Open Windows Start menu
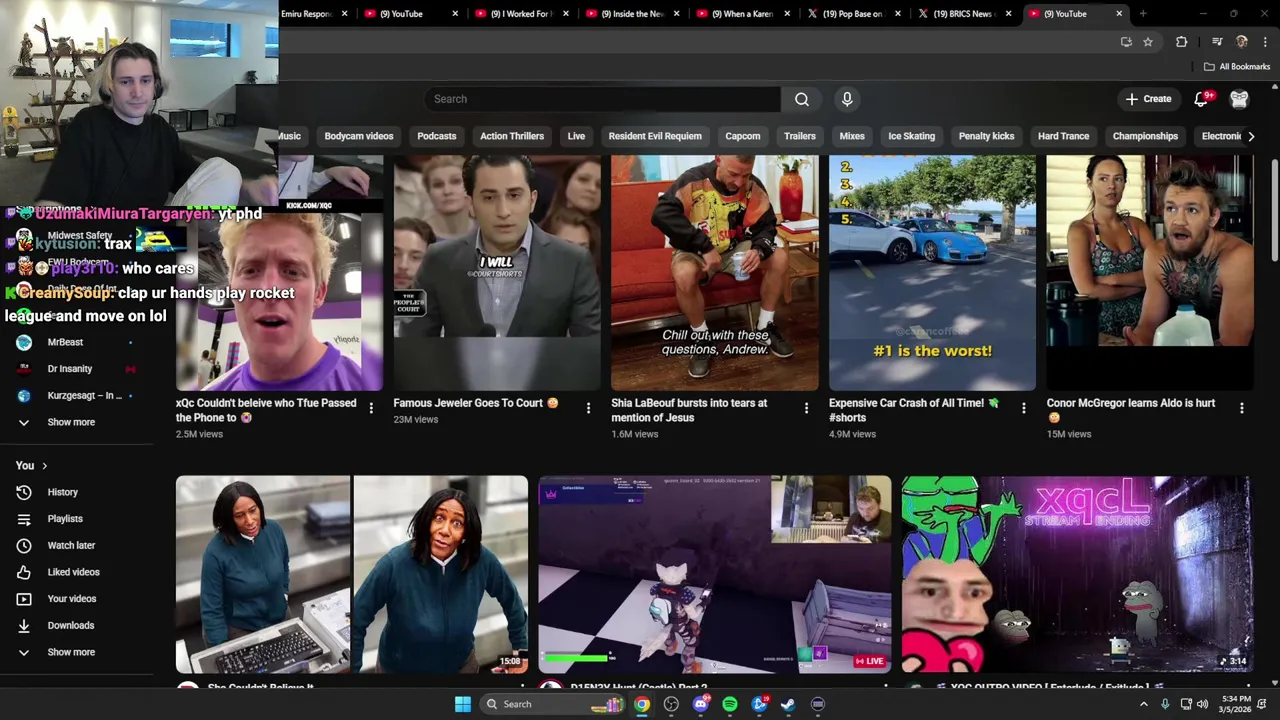The width and height of the screenshot is (1280, 720). pyautogui.click(x=462, y=704)
